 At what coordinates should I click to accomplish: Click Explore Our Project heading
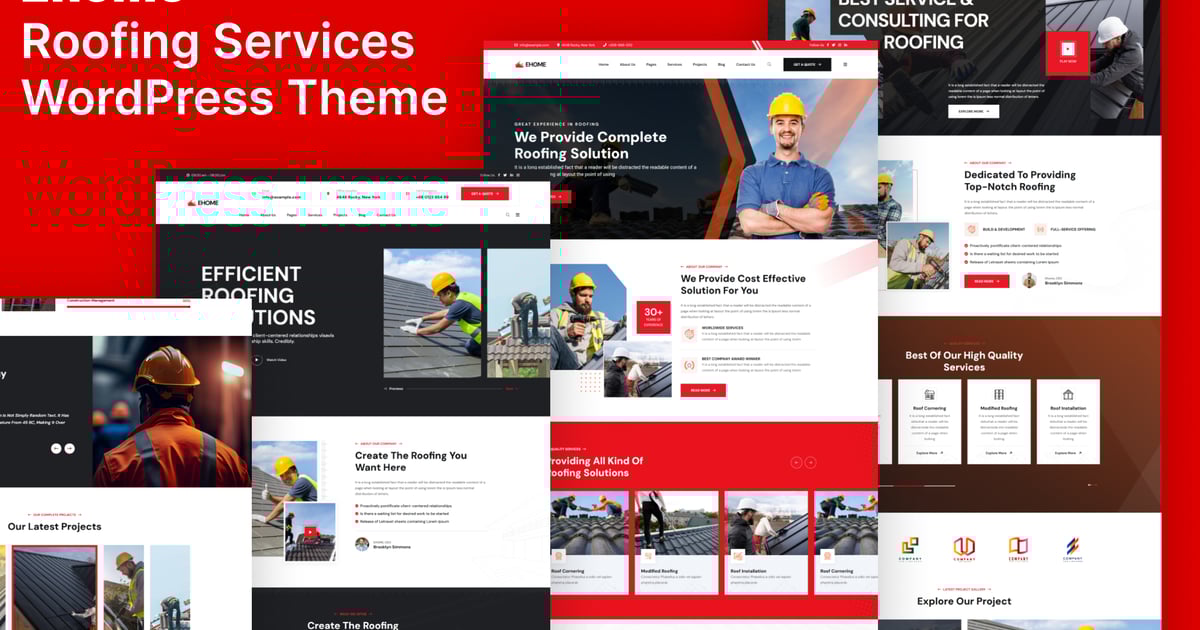964,601
